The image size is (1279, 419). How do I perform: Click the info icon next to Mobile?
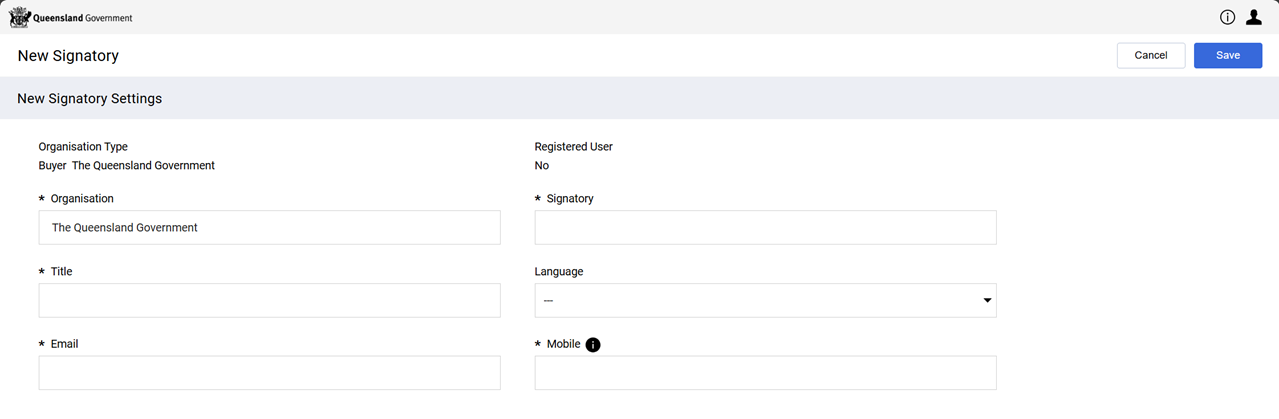click(593, 345)
